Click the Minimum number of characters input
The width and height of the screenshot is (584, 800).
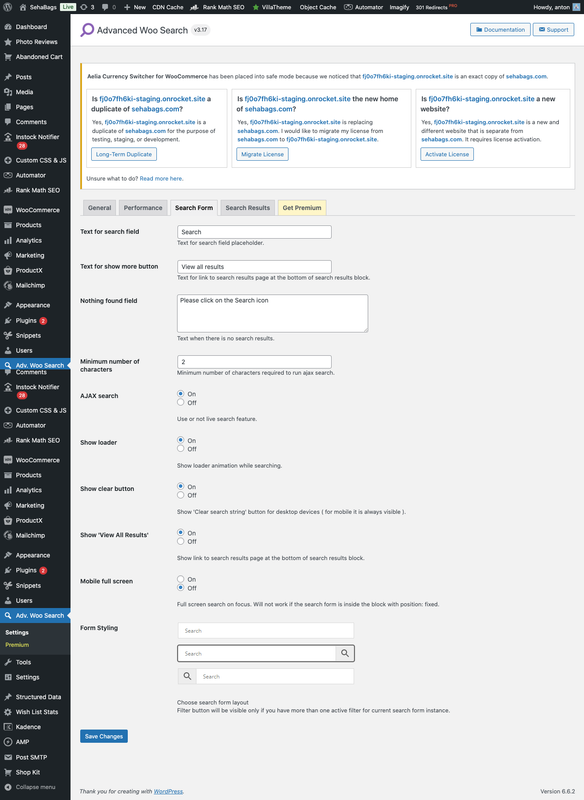pos(254,362)
